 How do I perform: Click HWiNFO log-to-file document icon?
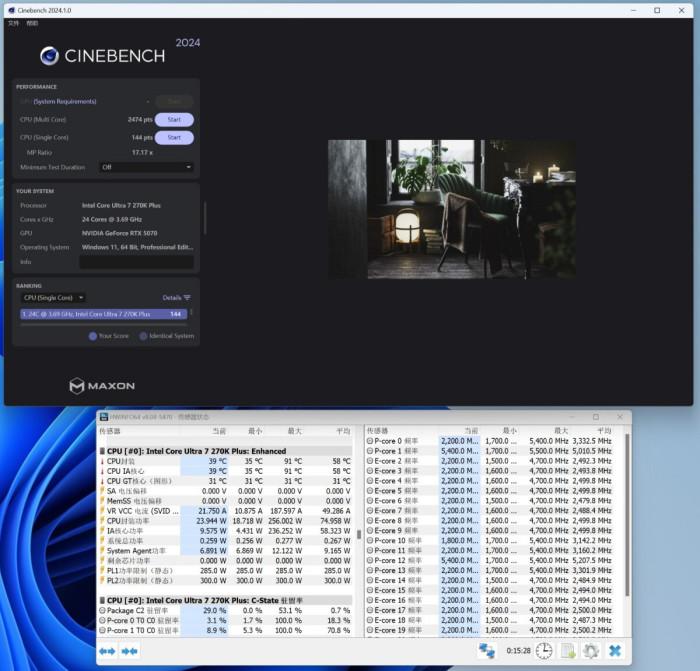pos(568,651)
